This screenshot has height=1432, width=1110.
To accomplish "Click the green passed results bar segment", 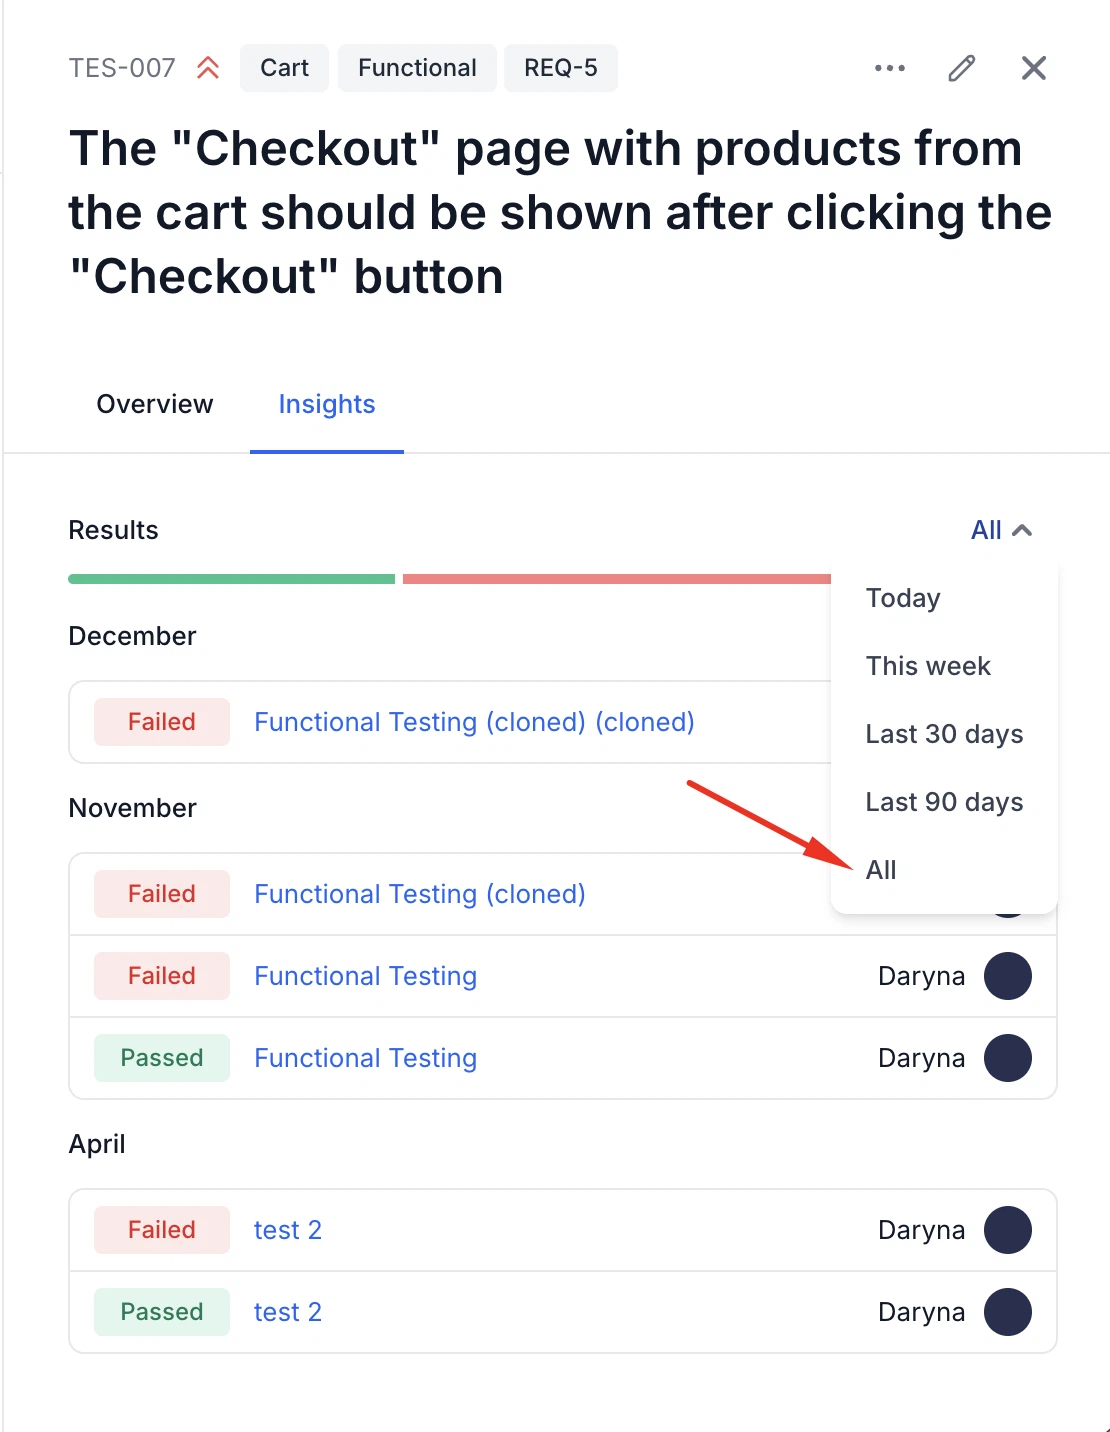I will point(231,579).
